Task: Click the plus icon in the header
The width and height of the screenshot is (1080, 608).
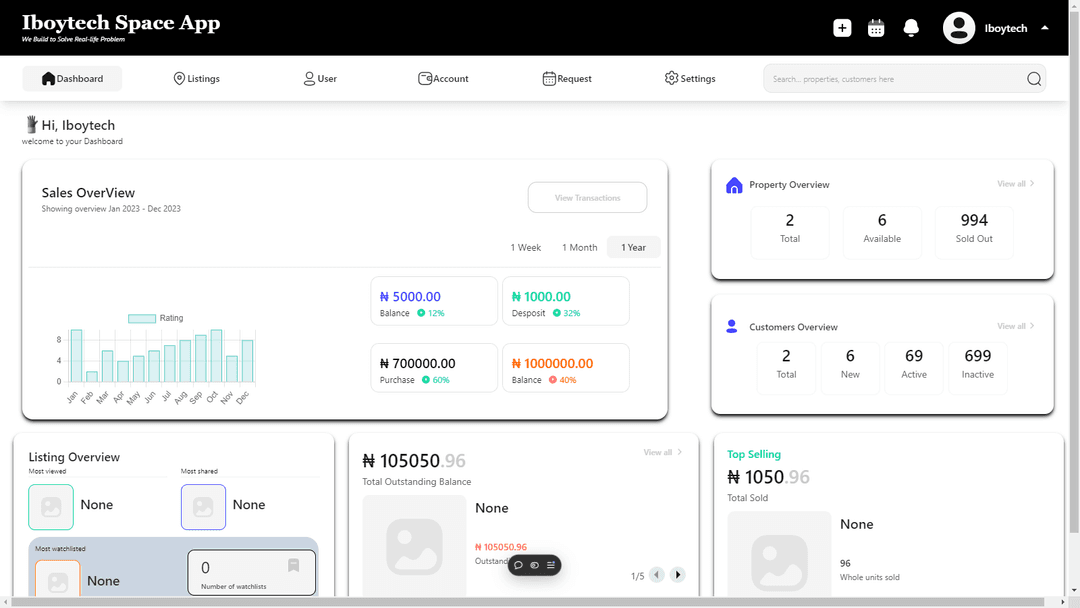Action: tap(842, 28)
